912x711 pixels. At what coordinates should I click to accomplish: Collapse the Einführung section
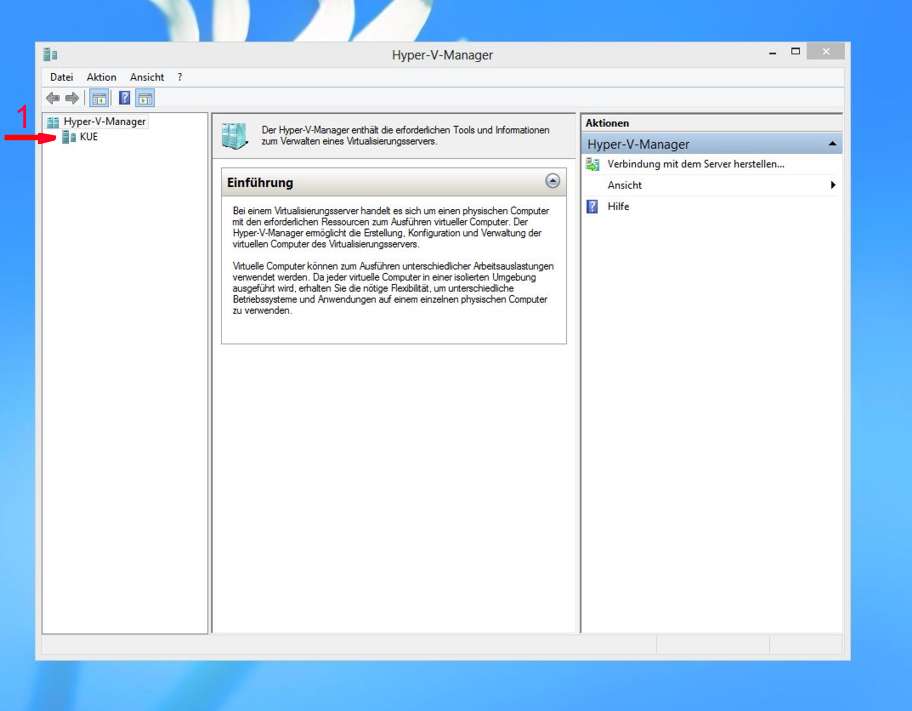(x=553, y=181)
